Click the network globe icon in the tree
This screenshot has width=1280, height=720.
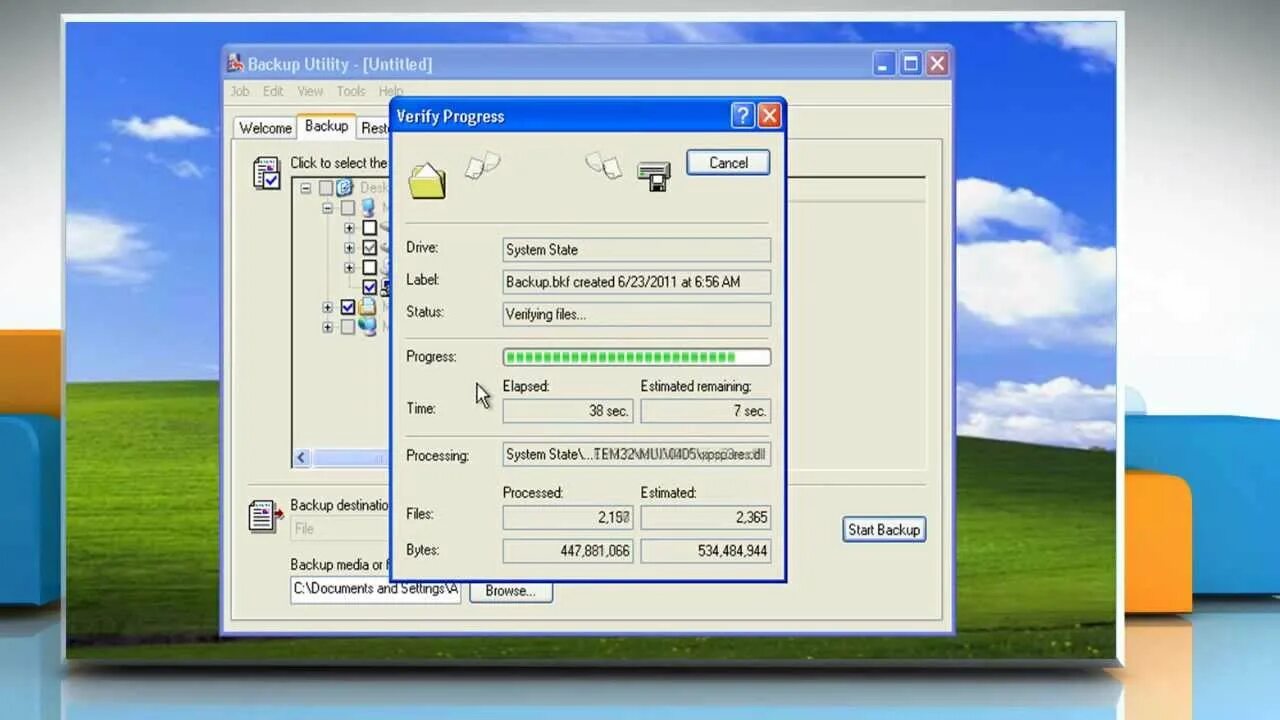(368, 326)
